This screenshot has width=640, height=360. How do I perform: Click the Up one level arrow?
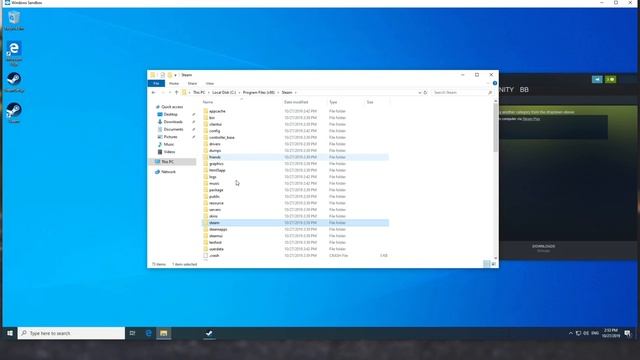pyautogui.click(x=176, y=93)
